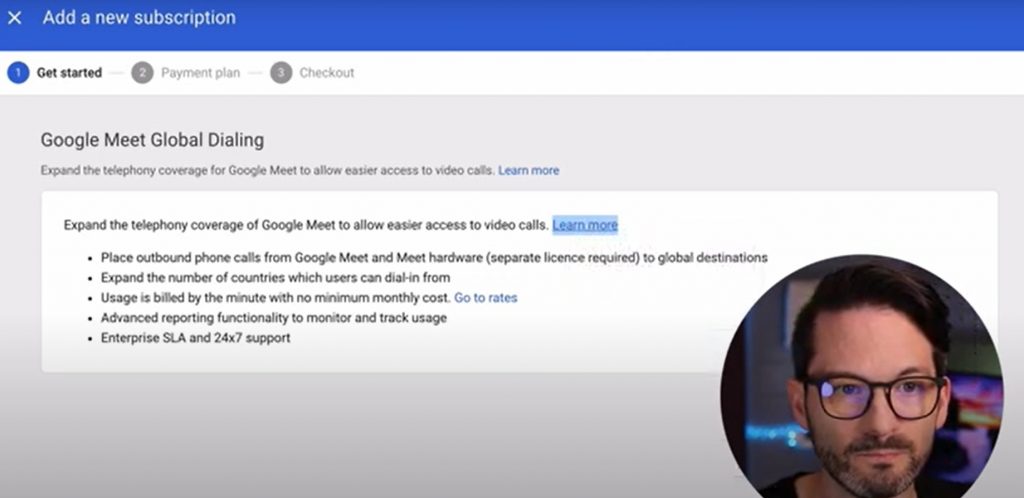Click 'Usage is billed by the minute' text
This screenshot has height=498, width=1024.
276,298
